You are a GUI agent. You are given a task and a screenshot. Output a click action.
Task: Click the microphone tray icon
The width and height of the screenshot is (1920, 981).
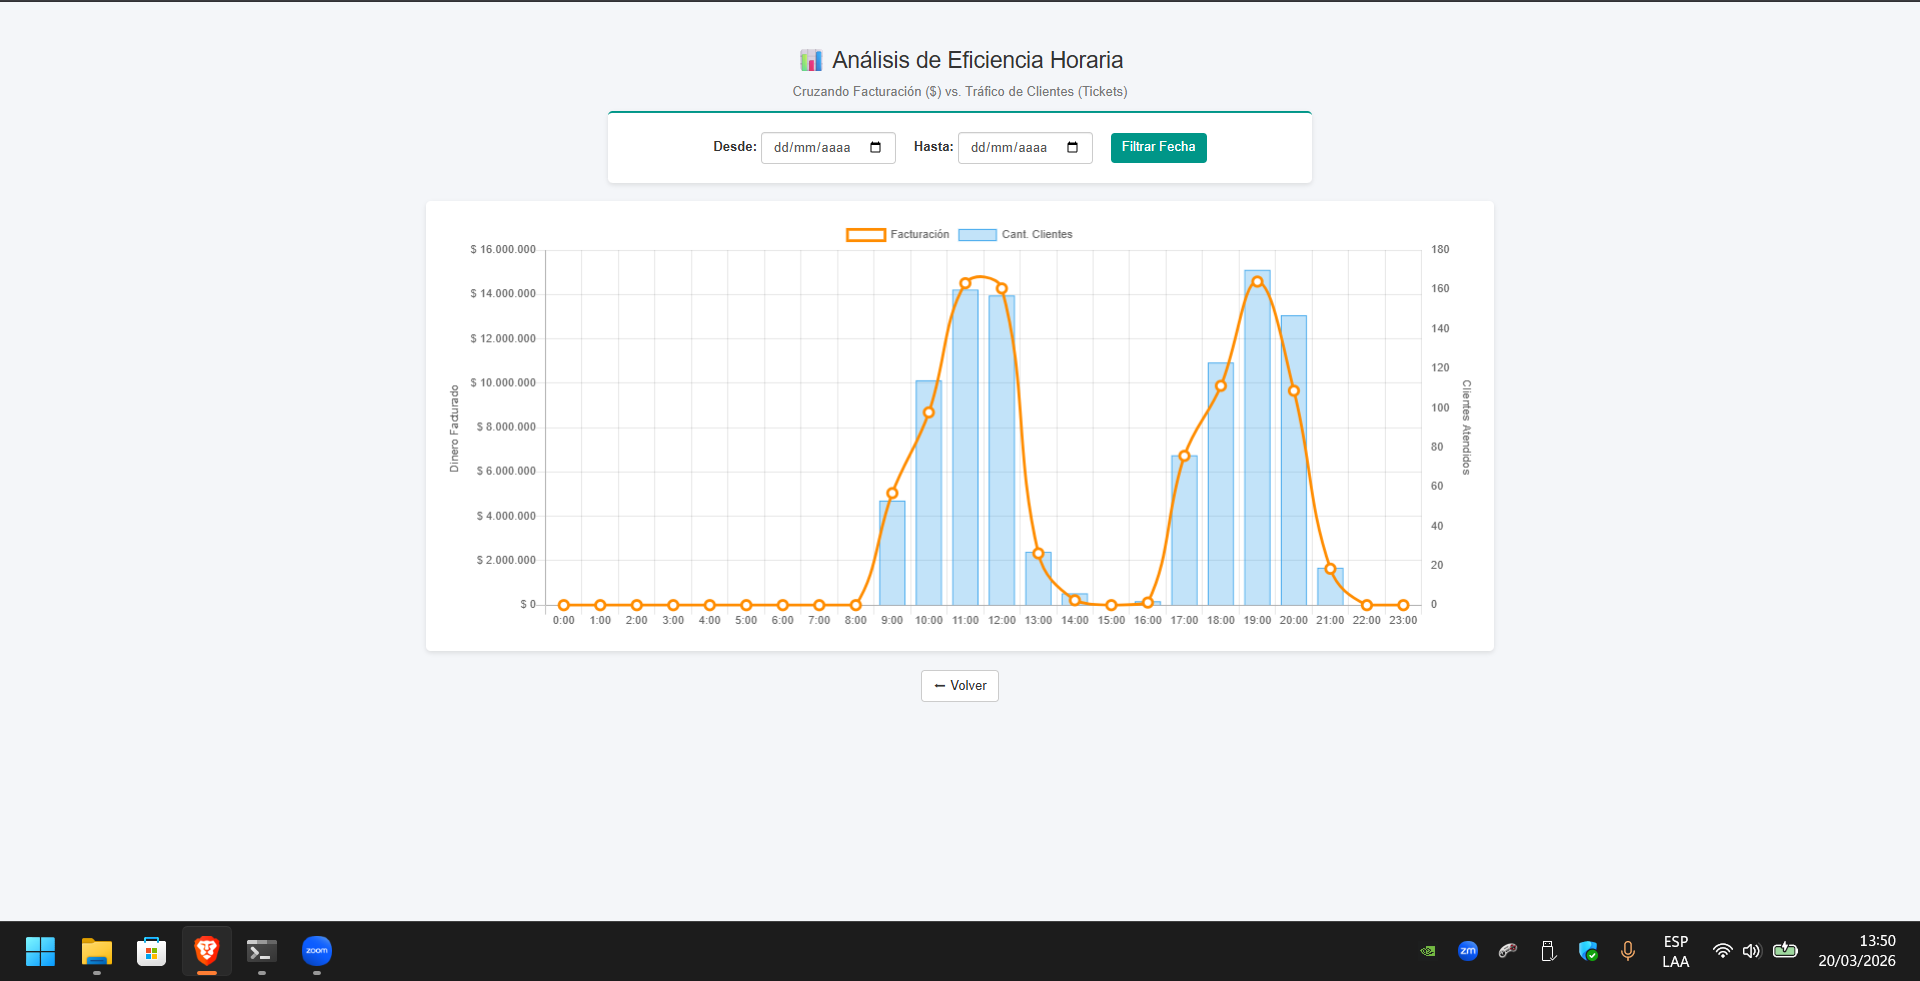1628,951
